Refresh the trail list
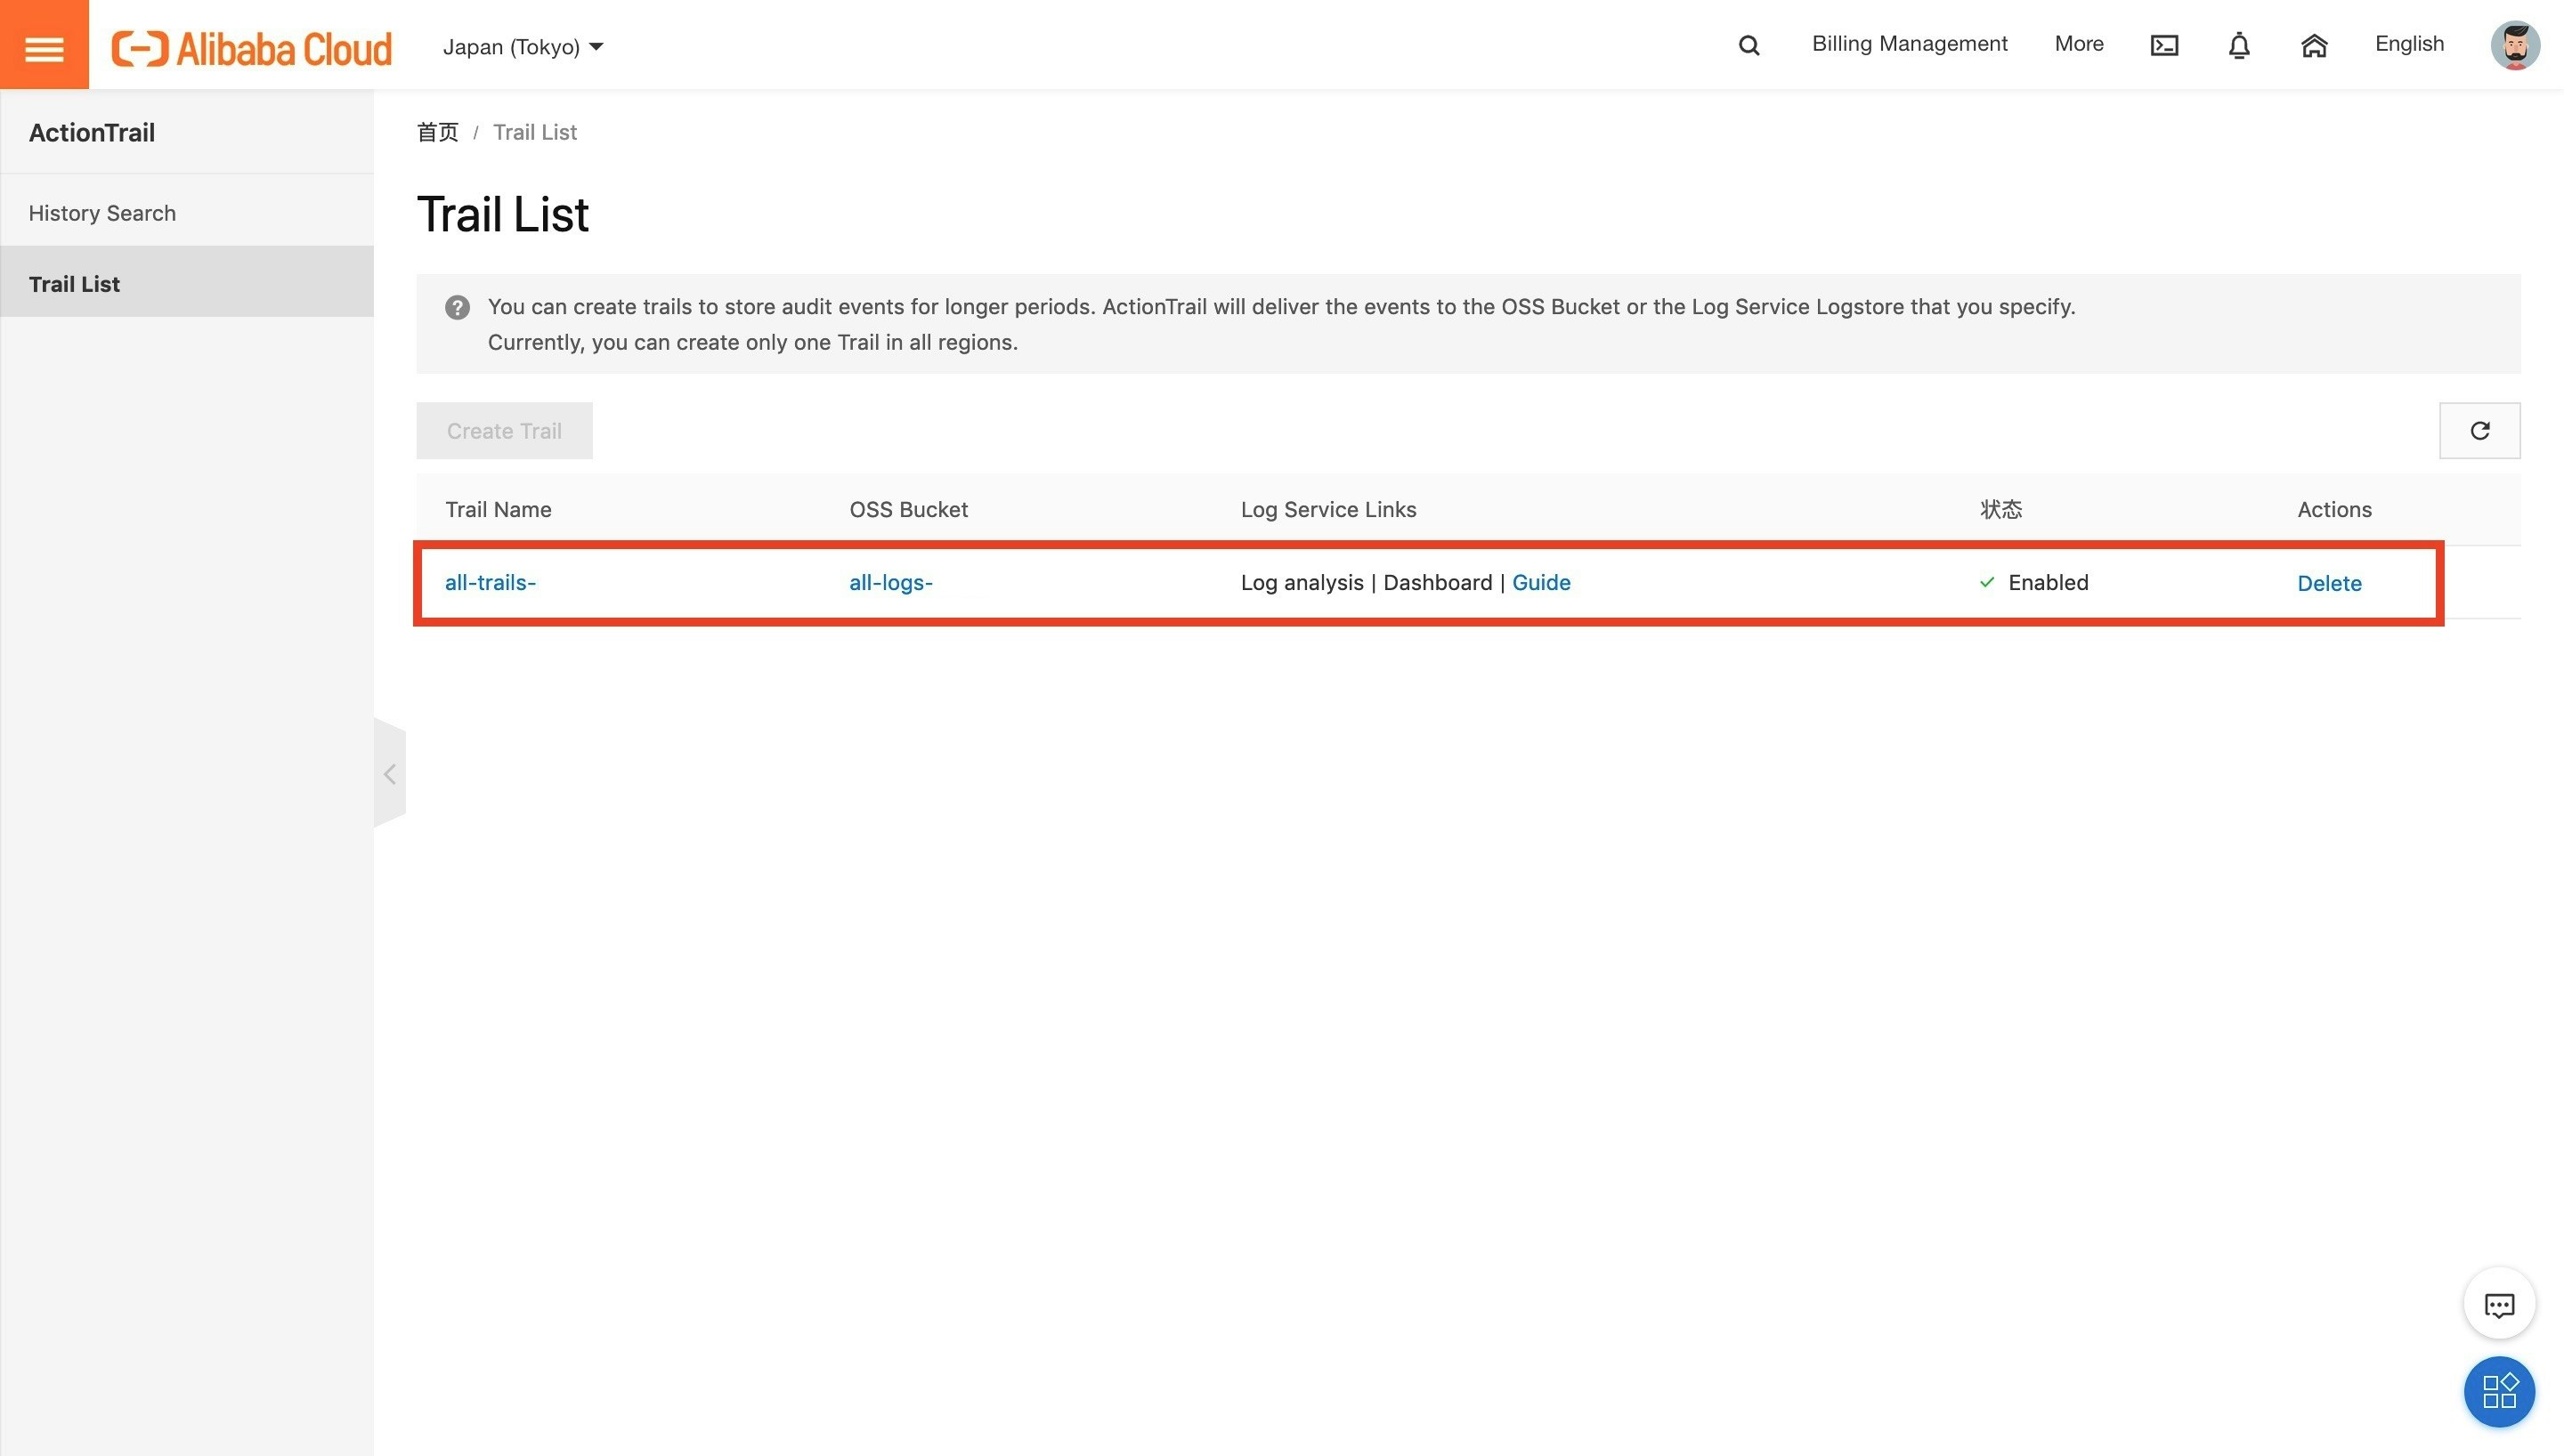2564x1456 pixels. [2479, 431]
